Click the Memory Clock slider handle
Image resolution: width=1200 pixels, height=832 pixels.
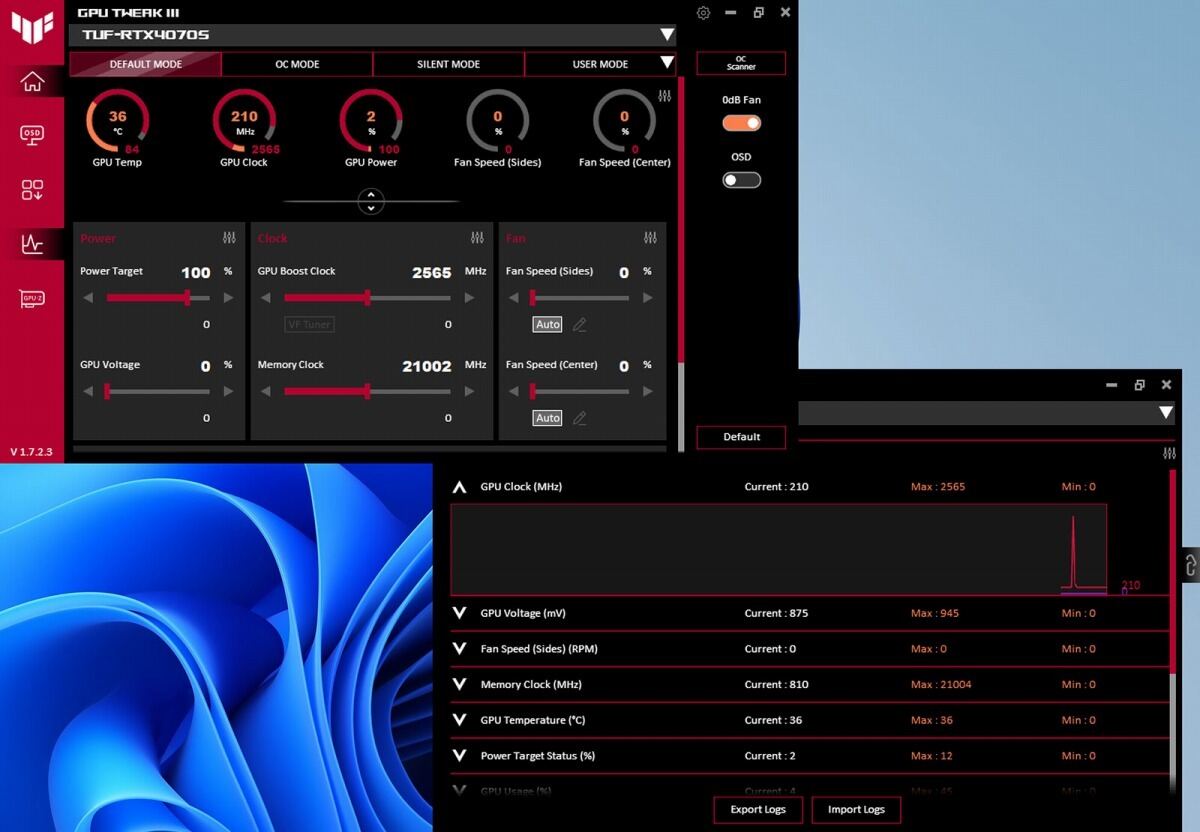pyautogui.click(x=367, y=391)
